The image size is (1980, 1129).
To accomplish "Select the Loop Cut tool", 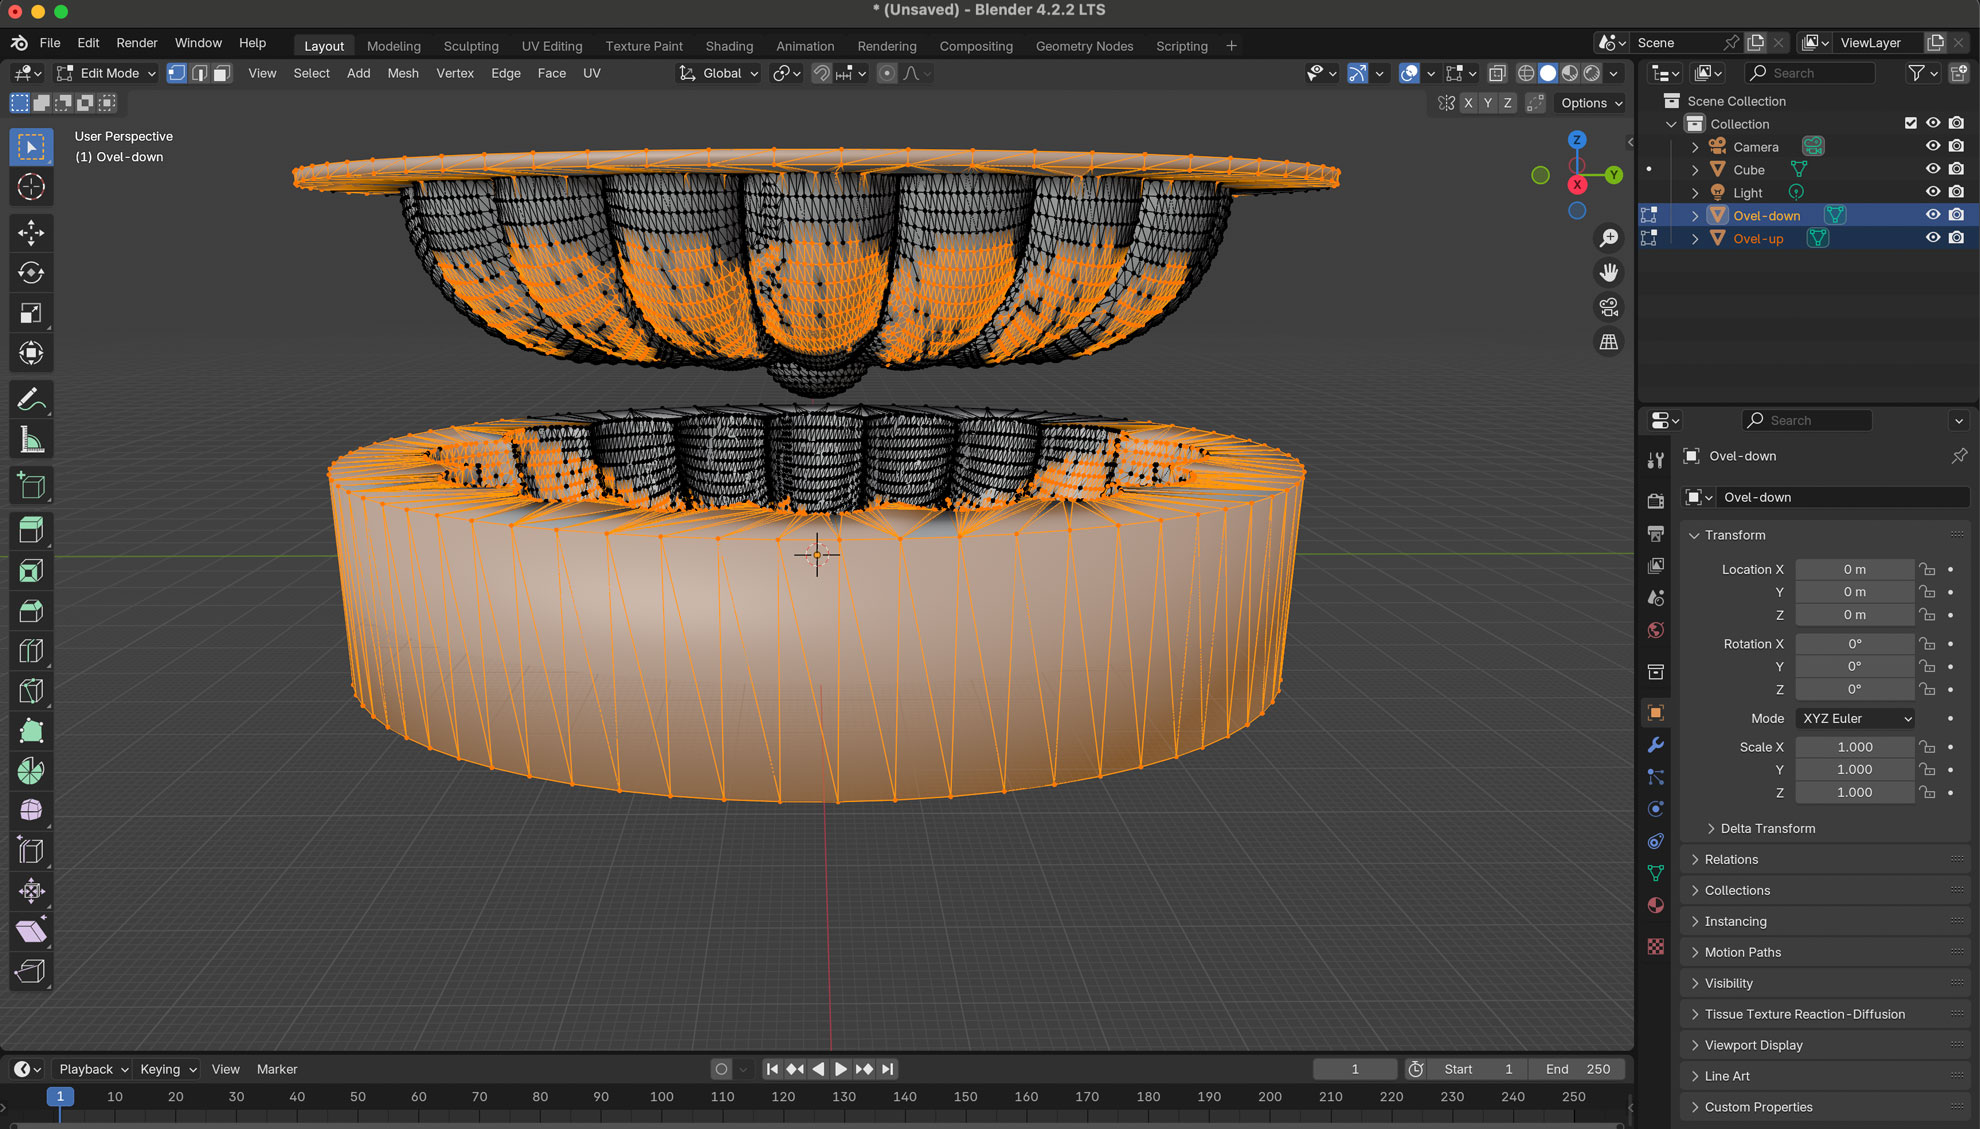I will (31, 651).
